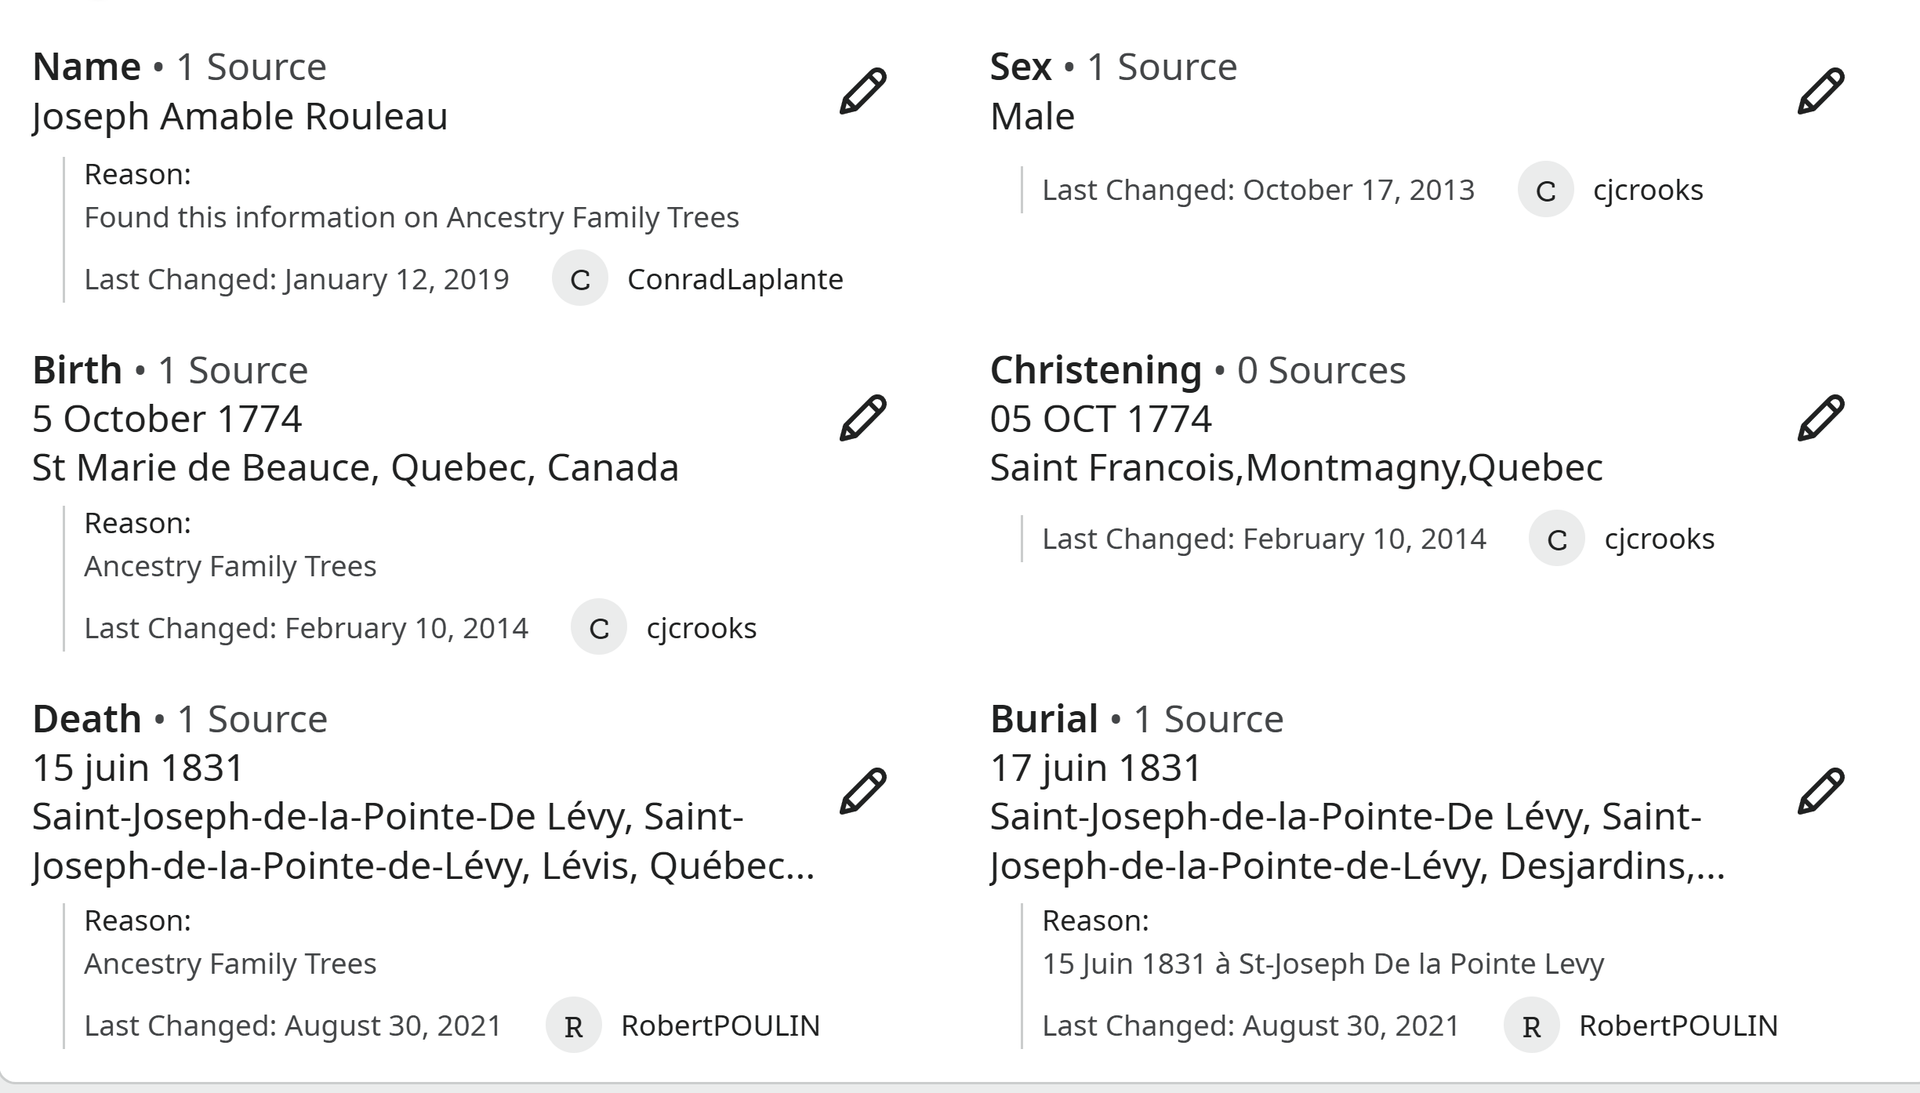Click ConradLaplante avatar circle
The height and width of the screenshot is (1093, 1920).
(x=580, y=279)
